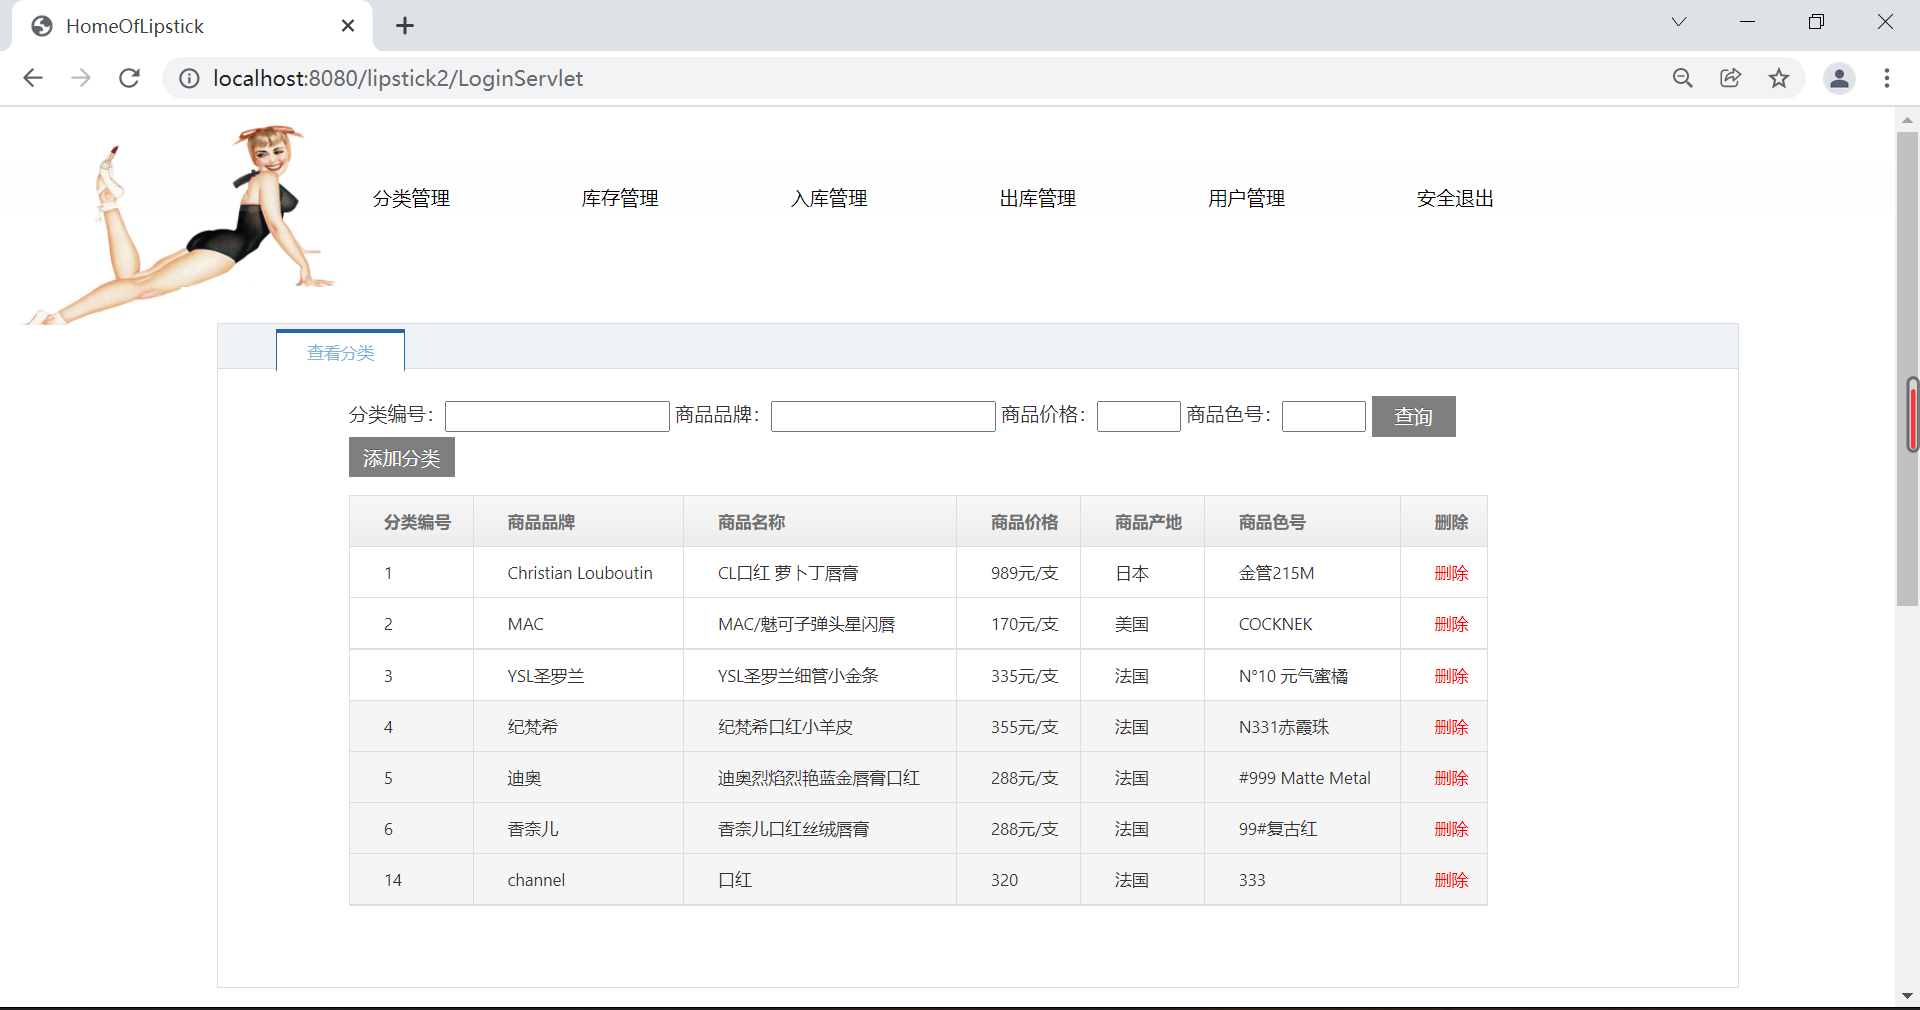This screenshot has height=1010, width=1920.
Task: Open the Chrome profile avatar
Action: pos(1839,78)
